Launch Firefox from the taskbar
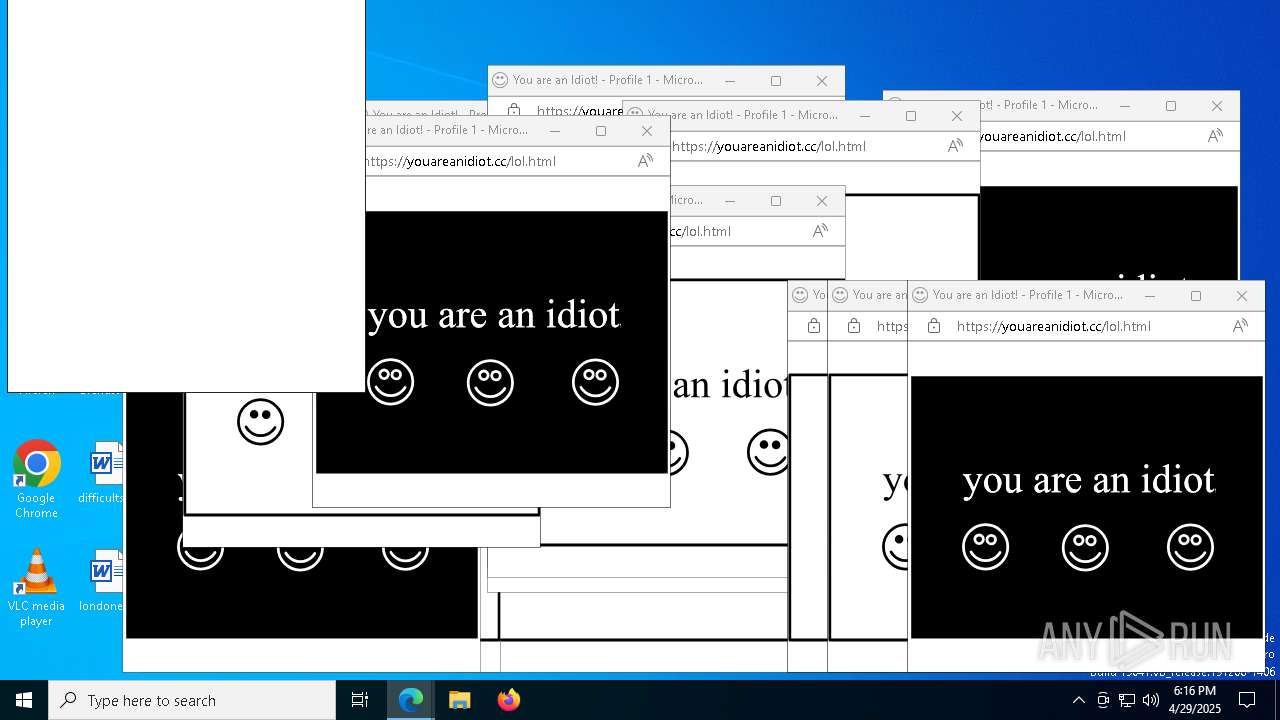Screen dimensions: 1280x720 pyautogui.click(x=509, y=700)
